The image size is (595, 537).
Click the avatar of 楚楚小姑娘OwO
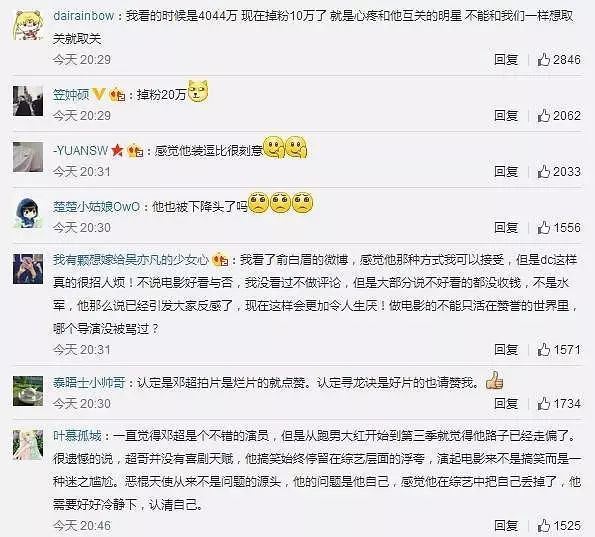pos(28,213)
